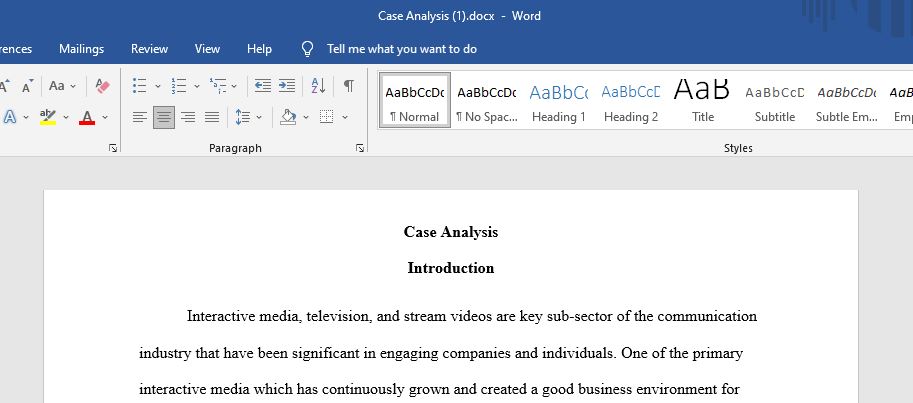913x403 pixels.
Task: Apply the Title style
Action: pyautogui.click(x=703, y=100)
